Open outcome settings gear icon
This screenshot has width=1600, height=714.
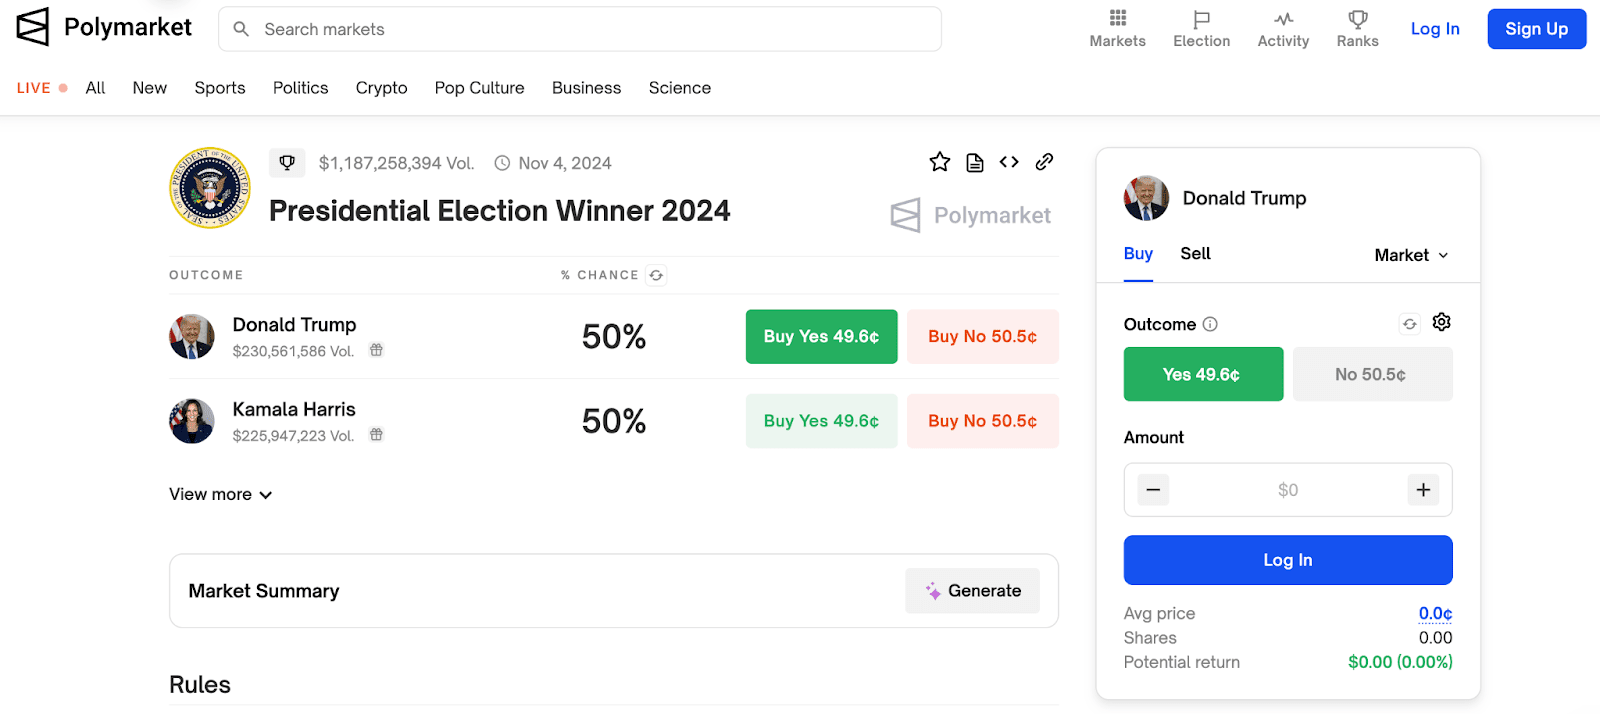coord(1441,322)
